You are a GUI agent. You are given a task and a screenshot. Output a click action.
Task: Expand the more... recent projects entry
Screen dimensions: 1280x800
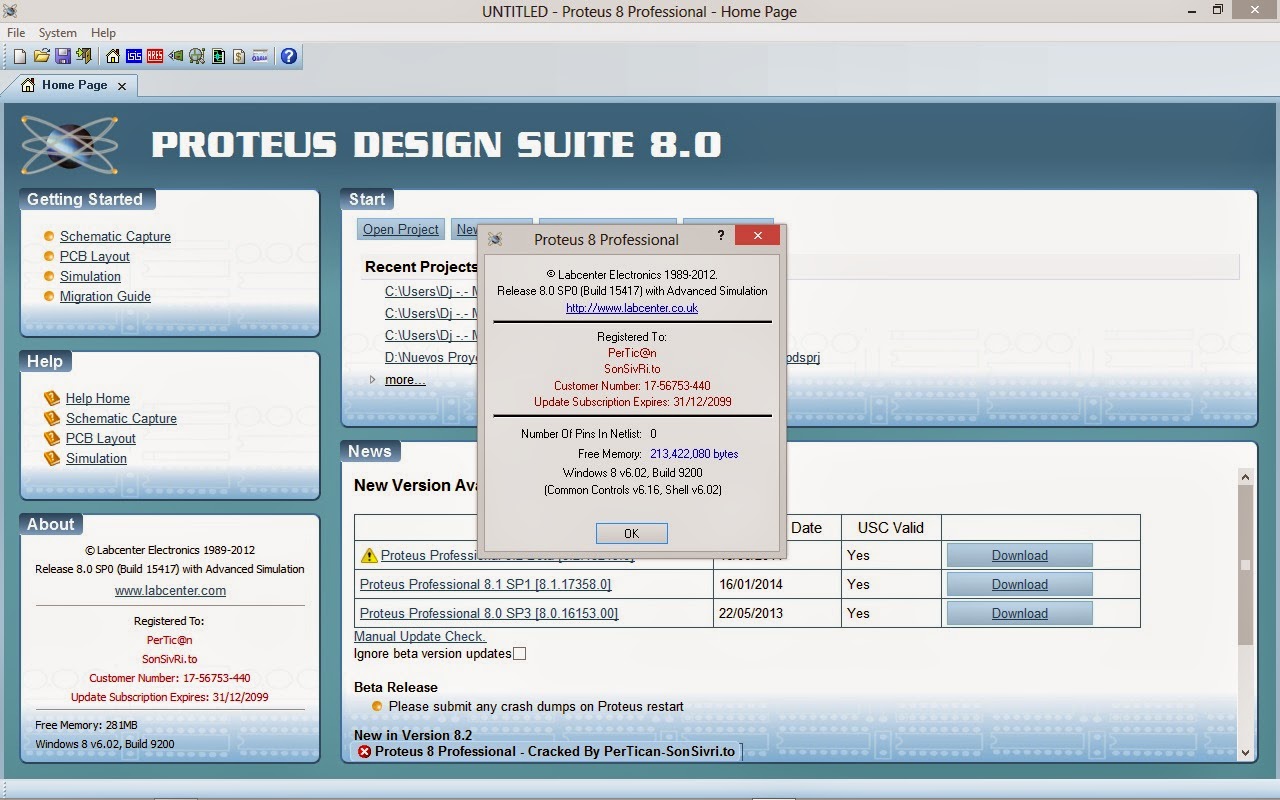(404, 379)
